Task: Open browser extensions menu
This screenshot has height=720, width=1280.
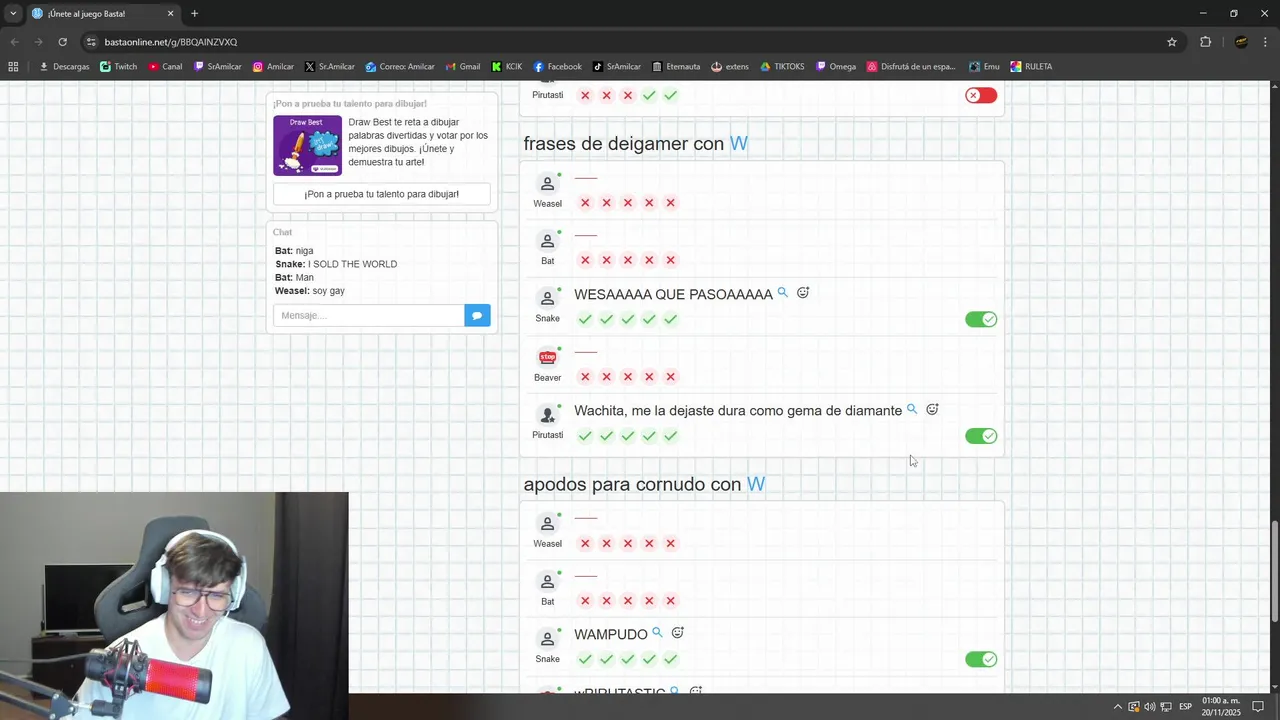Action: point(1205,42)
